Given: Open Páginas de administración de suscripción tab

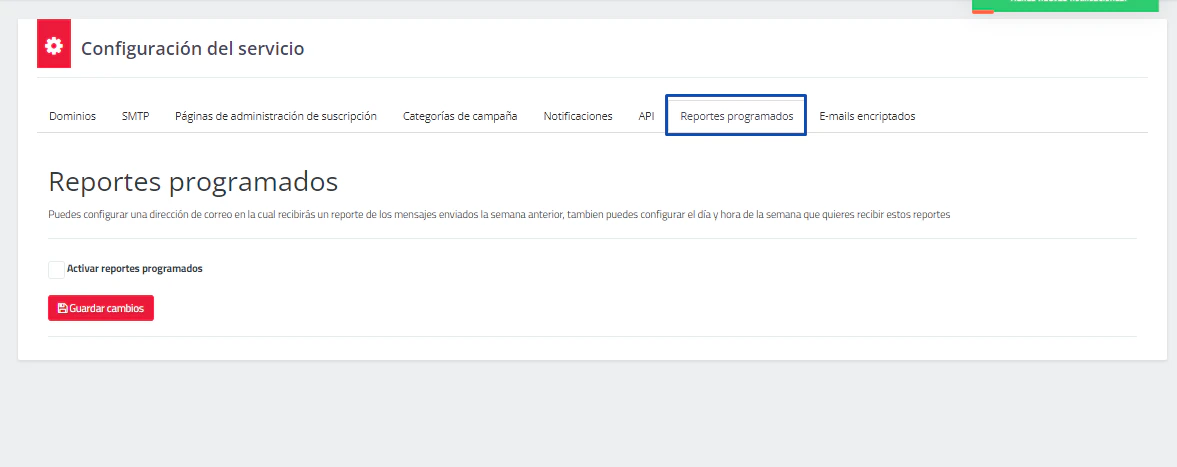Looking at the screenshot, I should 275,116.
